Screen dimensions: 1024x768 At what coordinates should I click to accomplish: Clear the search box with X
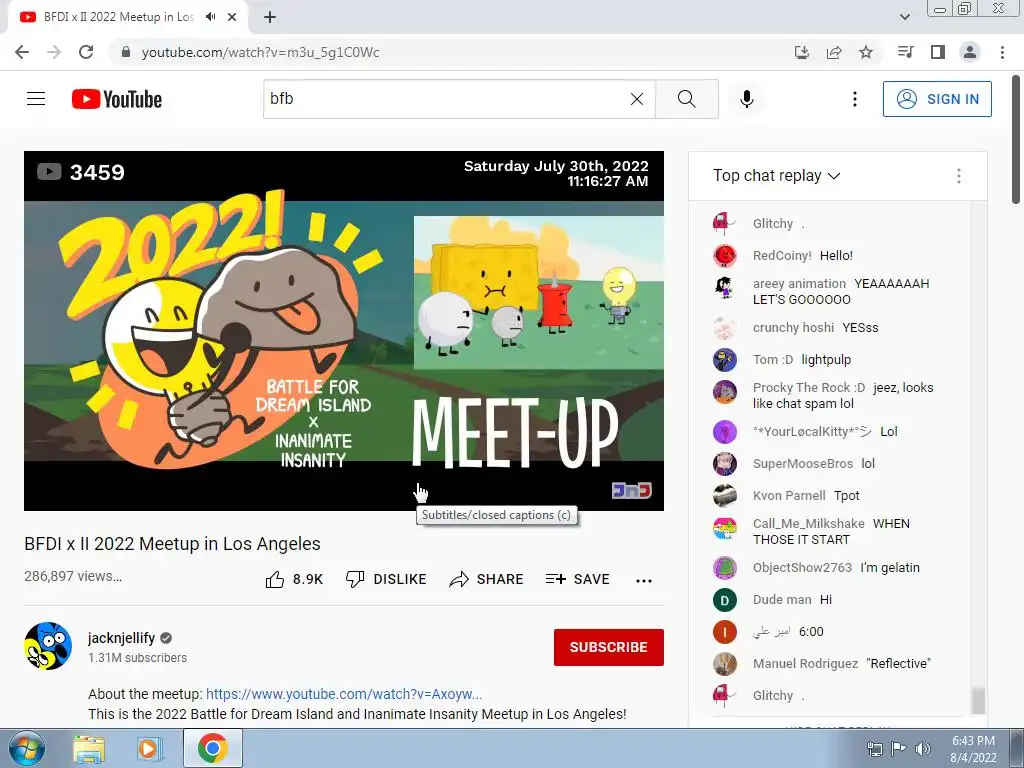click(x=637, y=99)
